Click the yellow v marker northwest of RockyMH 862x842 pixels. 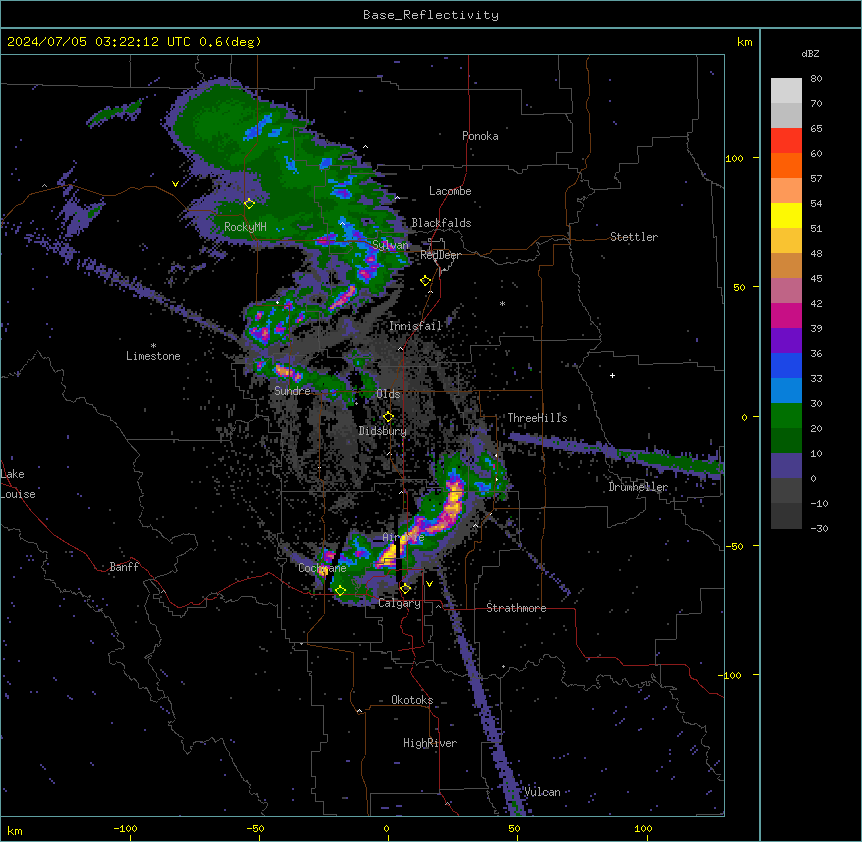pos(175,184)
